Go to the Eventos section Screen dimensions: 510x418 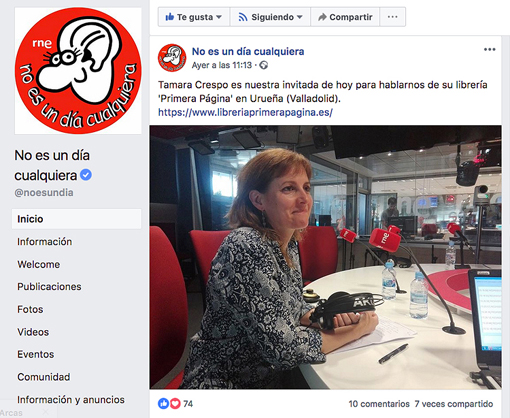[36, 354]
